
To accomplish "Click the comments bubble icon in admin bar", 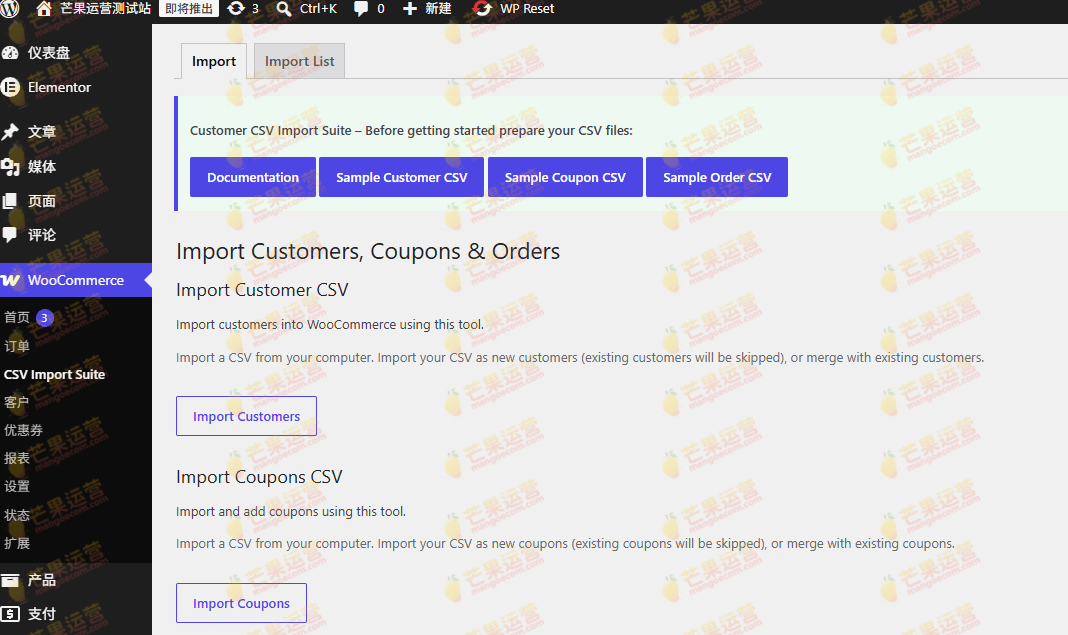I will [x=361, y=8].
